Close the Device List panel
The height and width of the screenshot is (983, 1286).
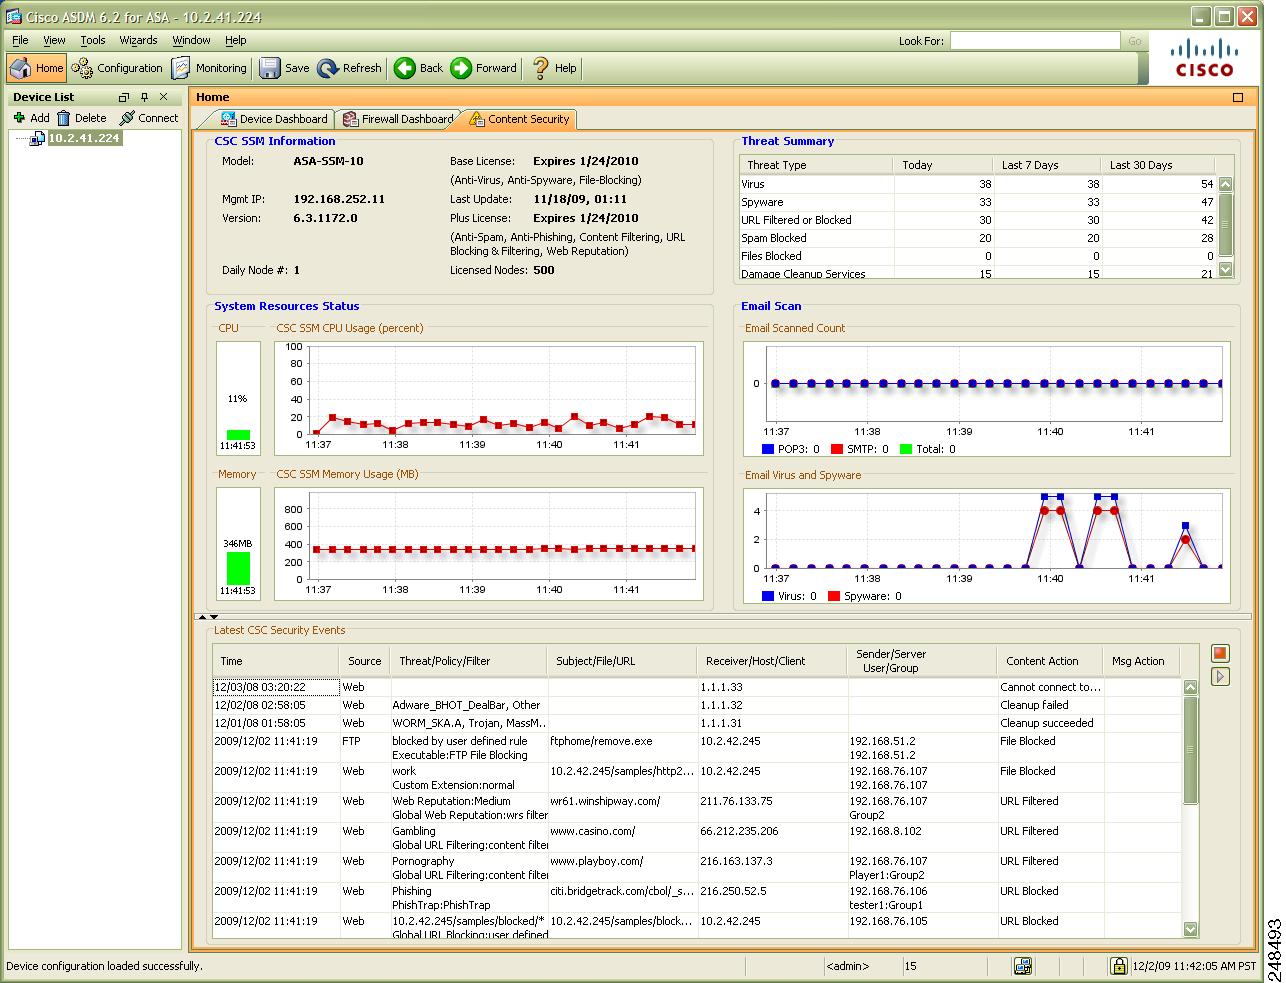(x=164, y=97)
